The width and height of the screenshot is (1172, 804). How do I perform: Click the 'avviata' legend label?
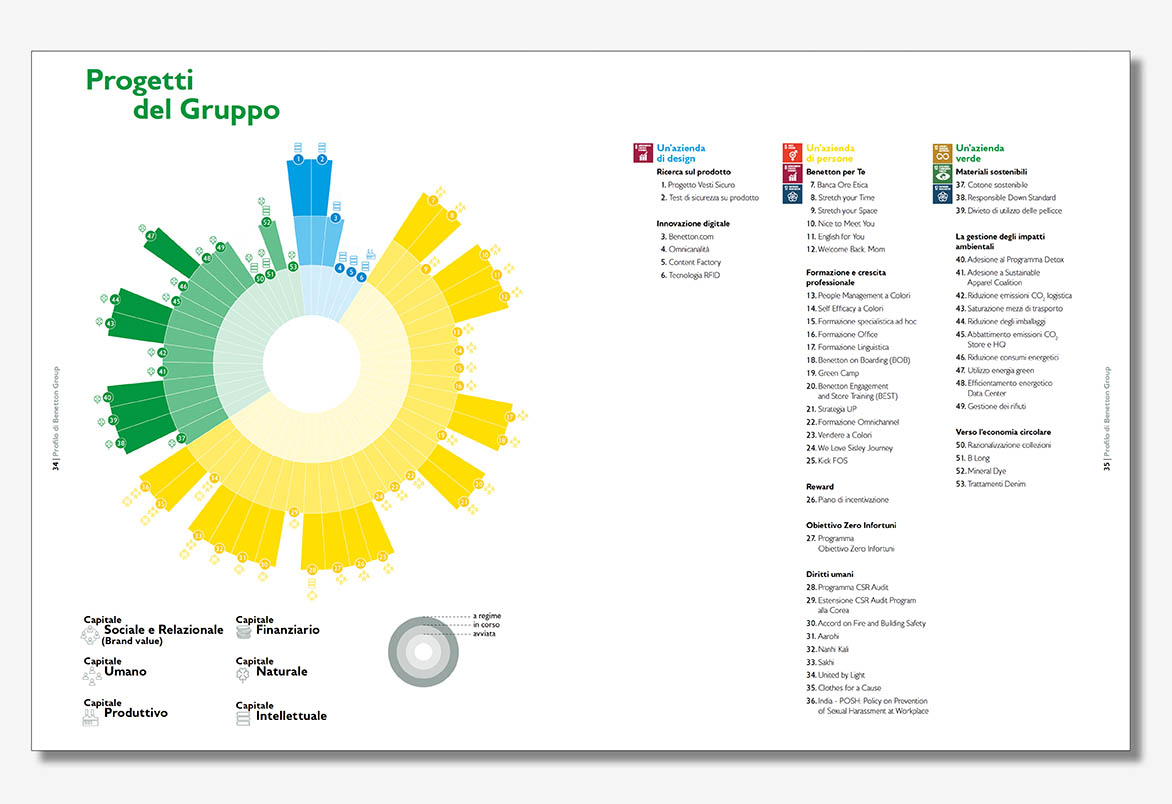[x=484, y=634]
